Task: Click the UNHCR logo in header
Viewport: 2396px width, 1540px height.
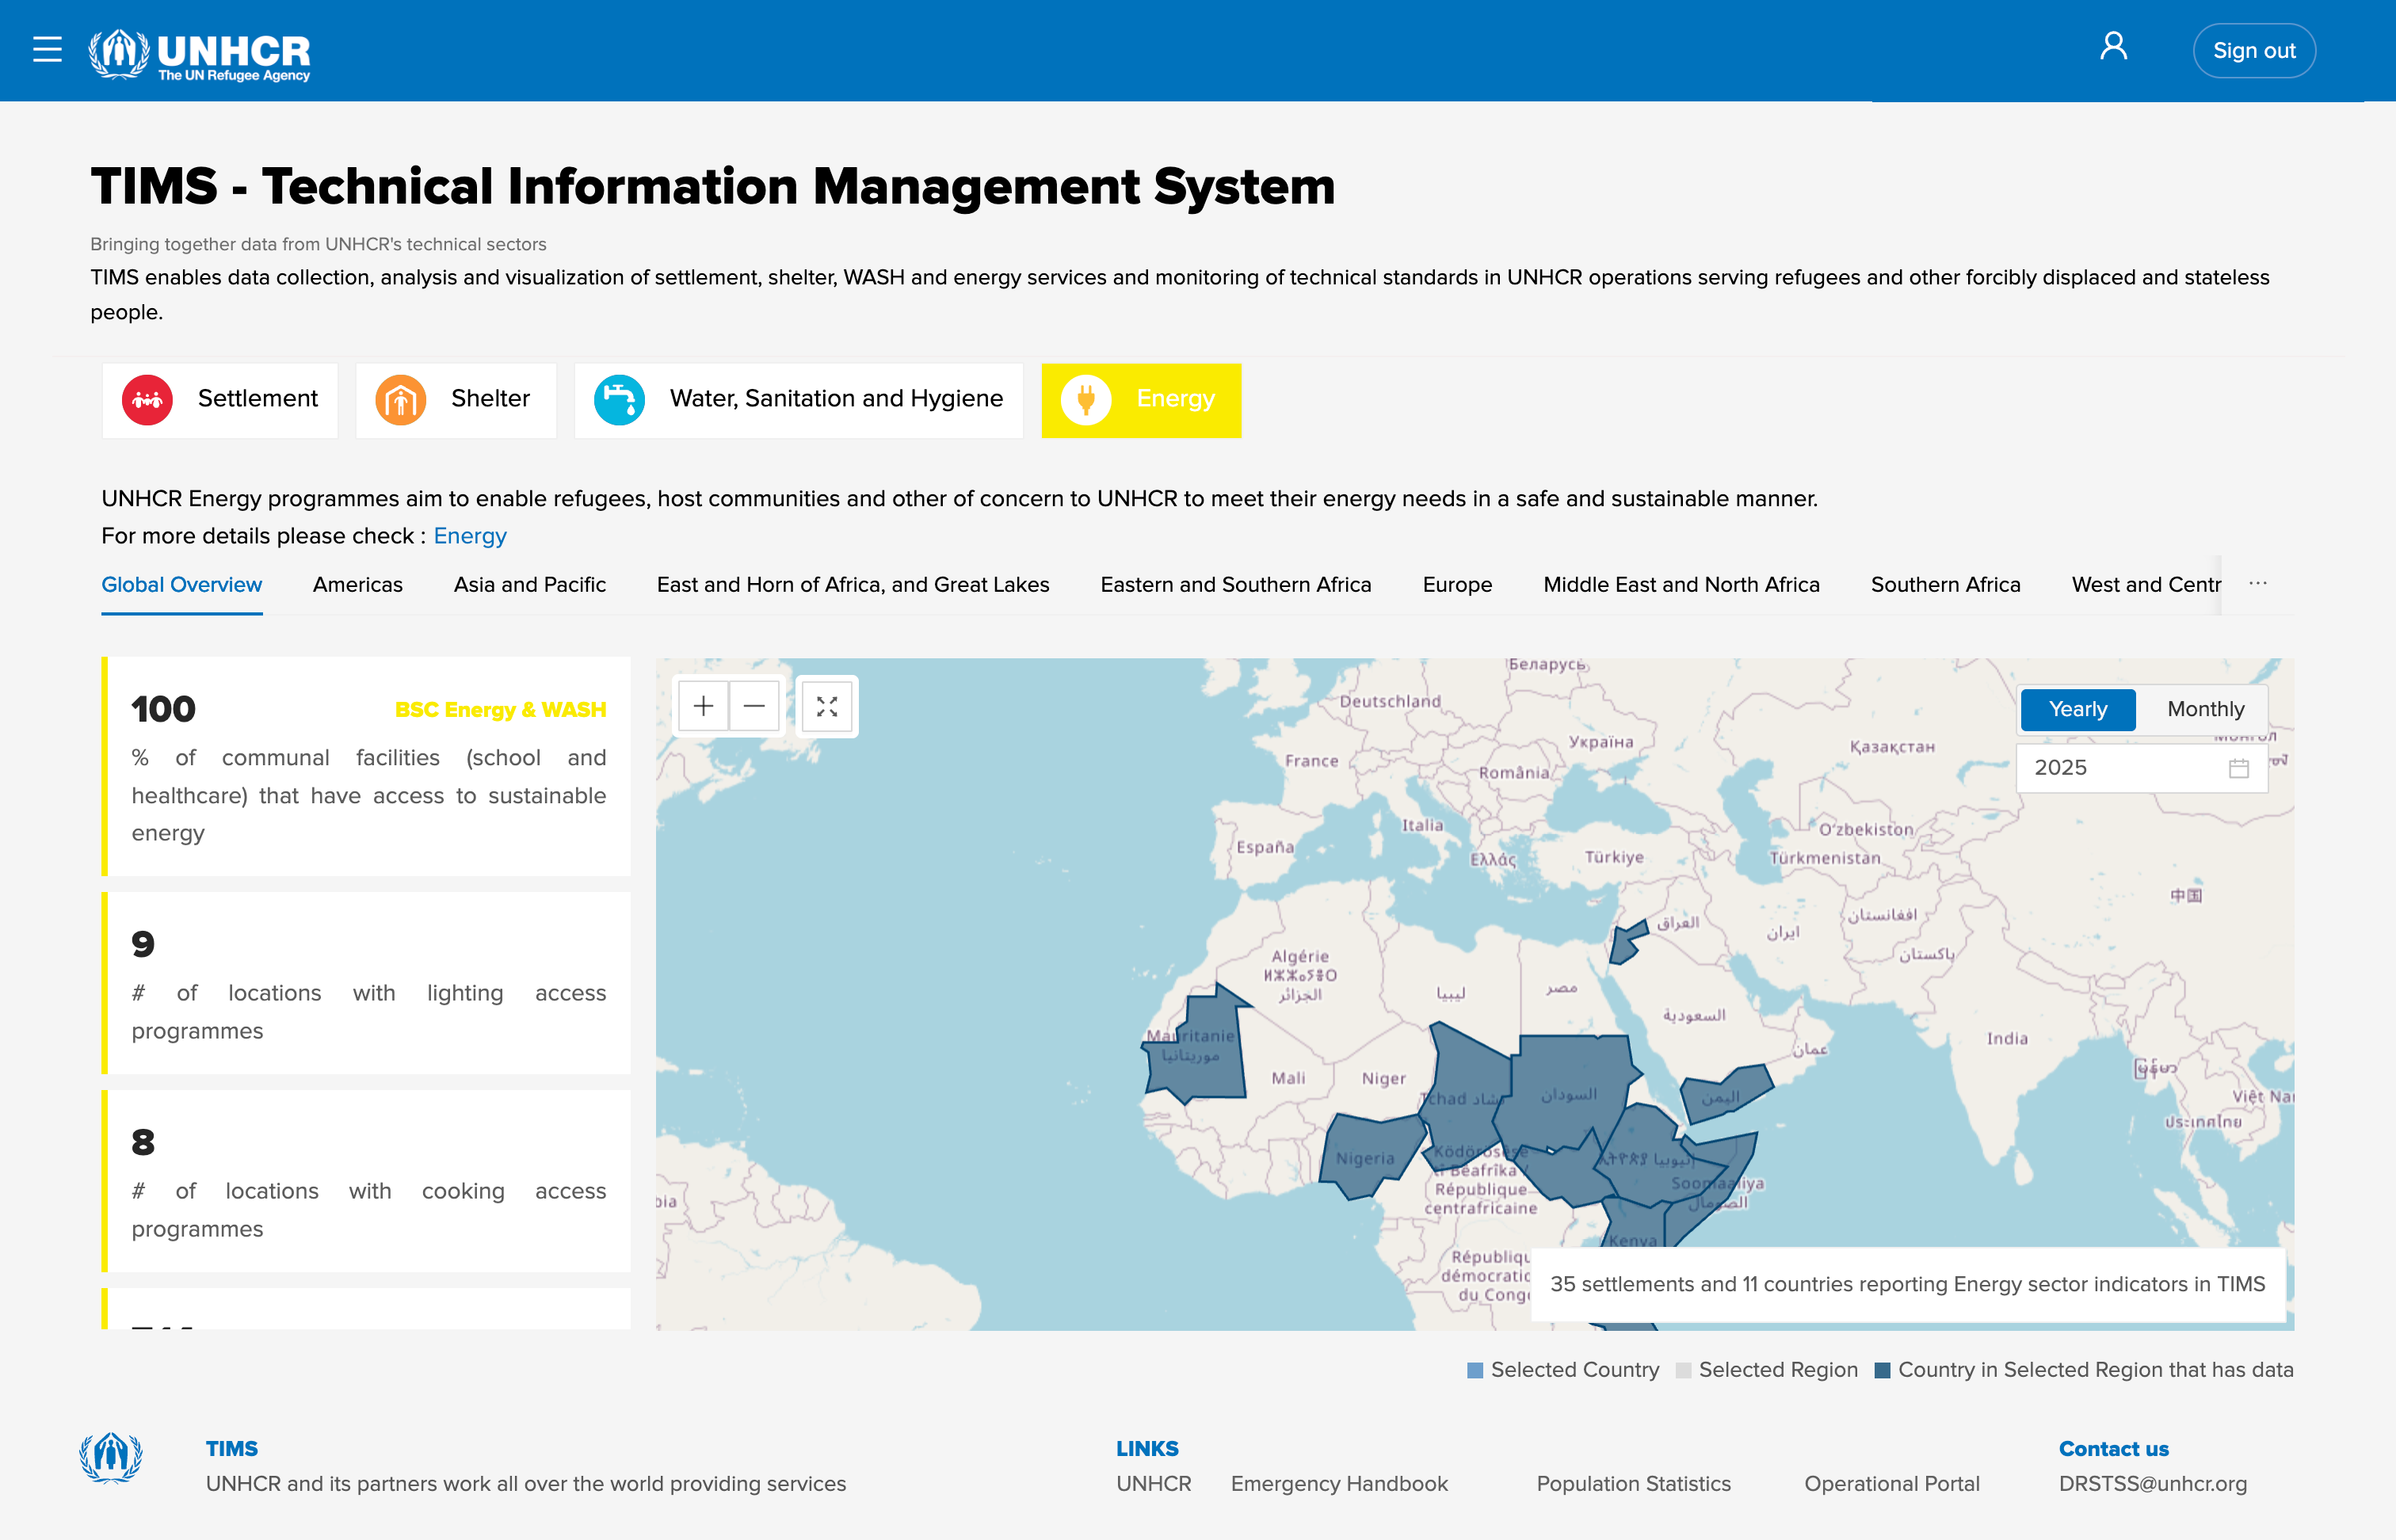Action: 200,54
